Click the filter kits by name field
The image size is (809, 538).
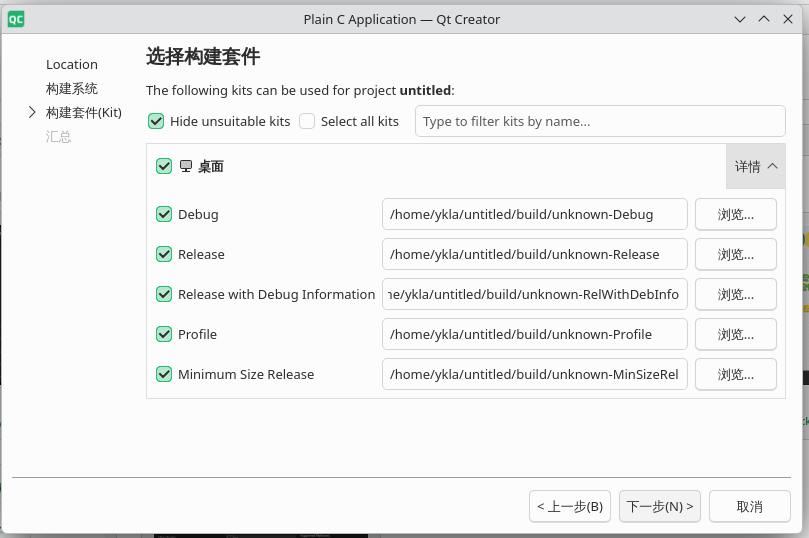point(600,121)
